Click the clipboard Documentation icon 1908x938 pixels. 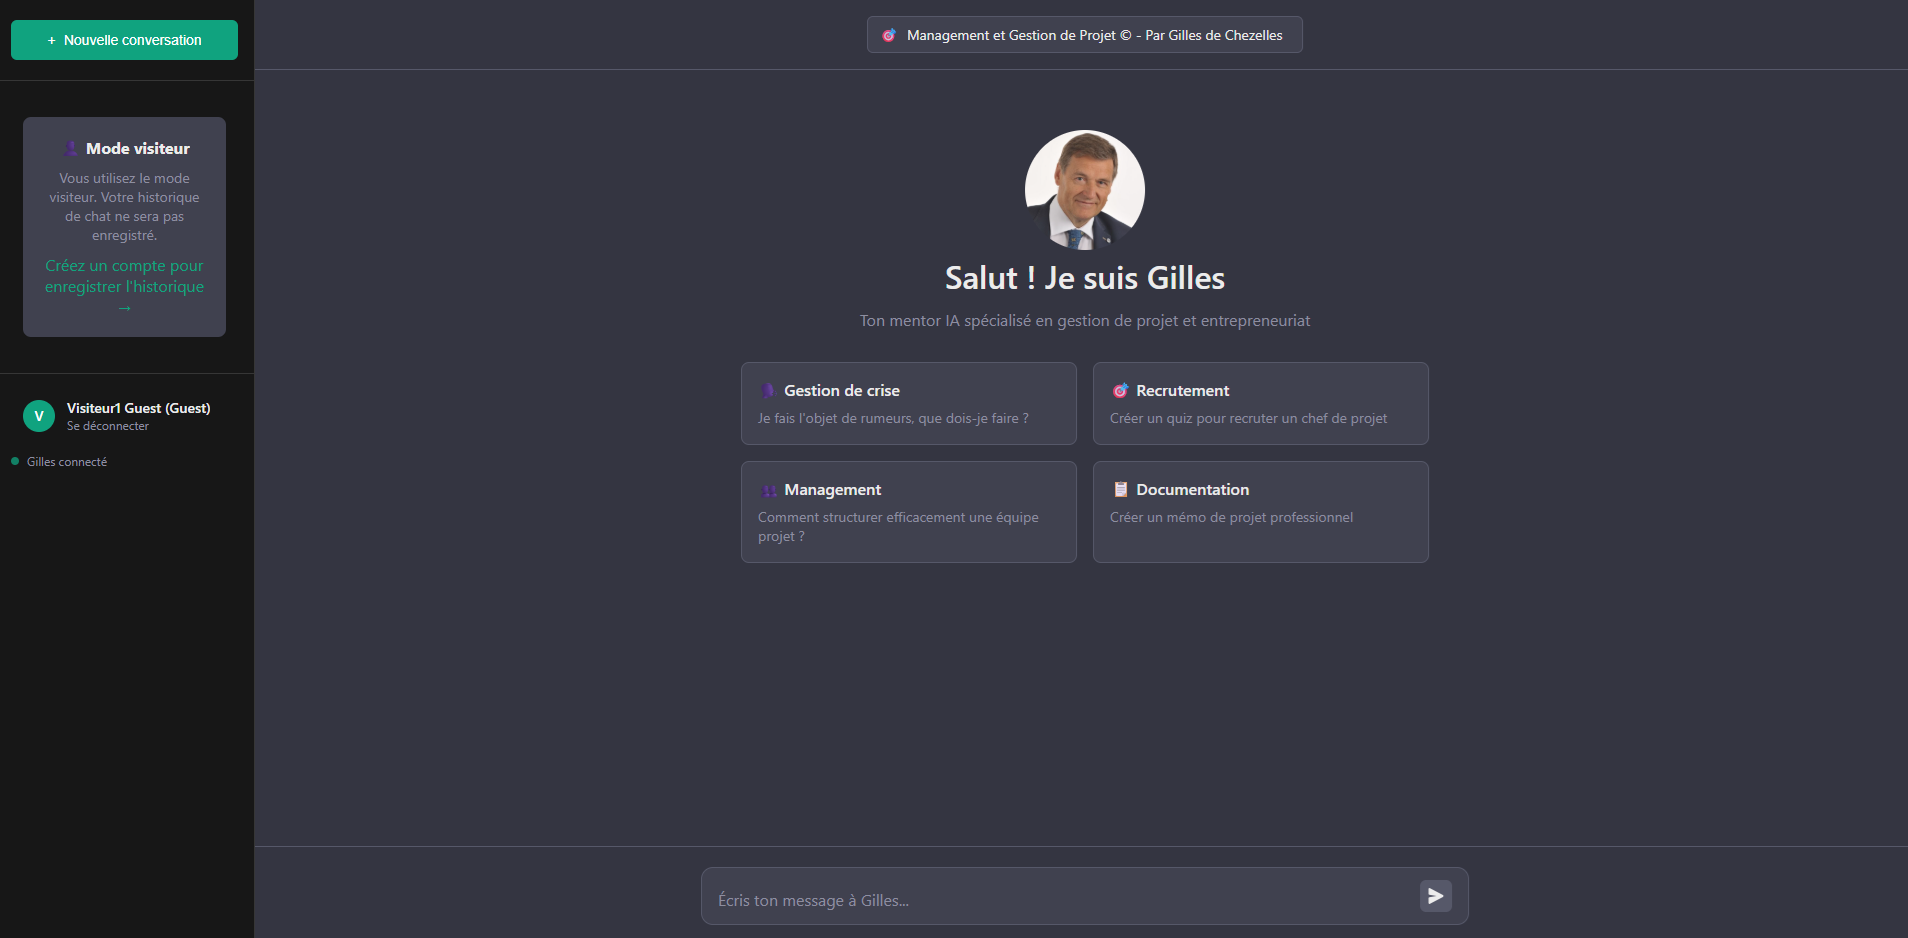[1121, 489]
